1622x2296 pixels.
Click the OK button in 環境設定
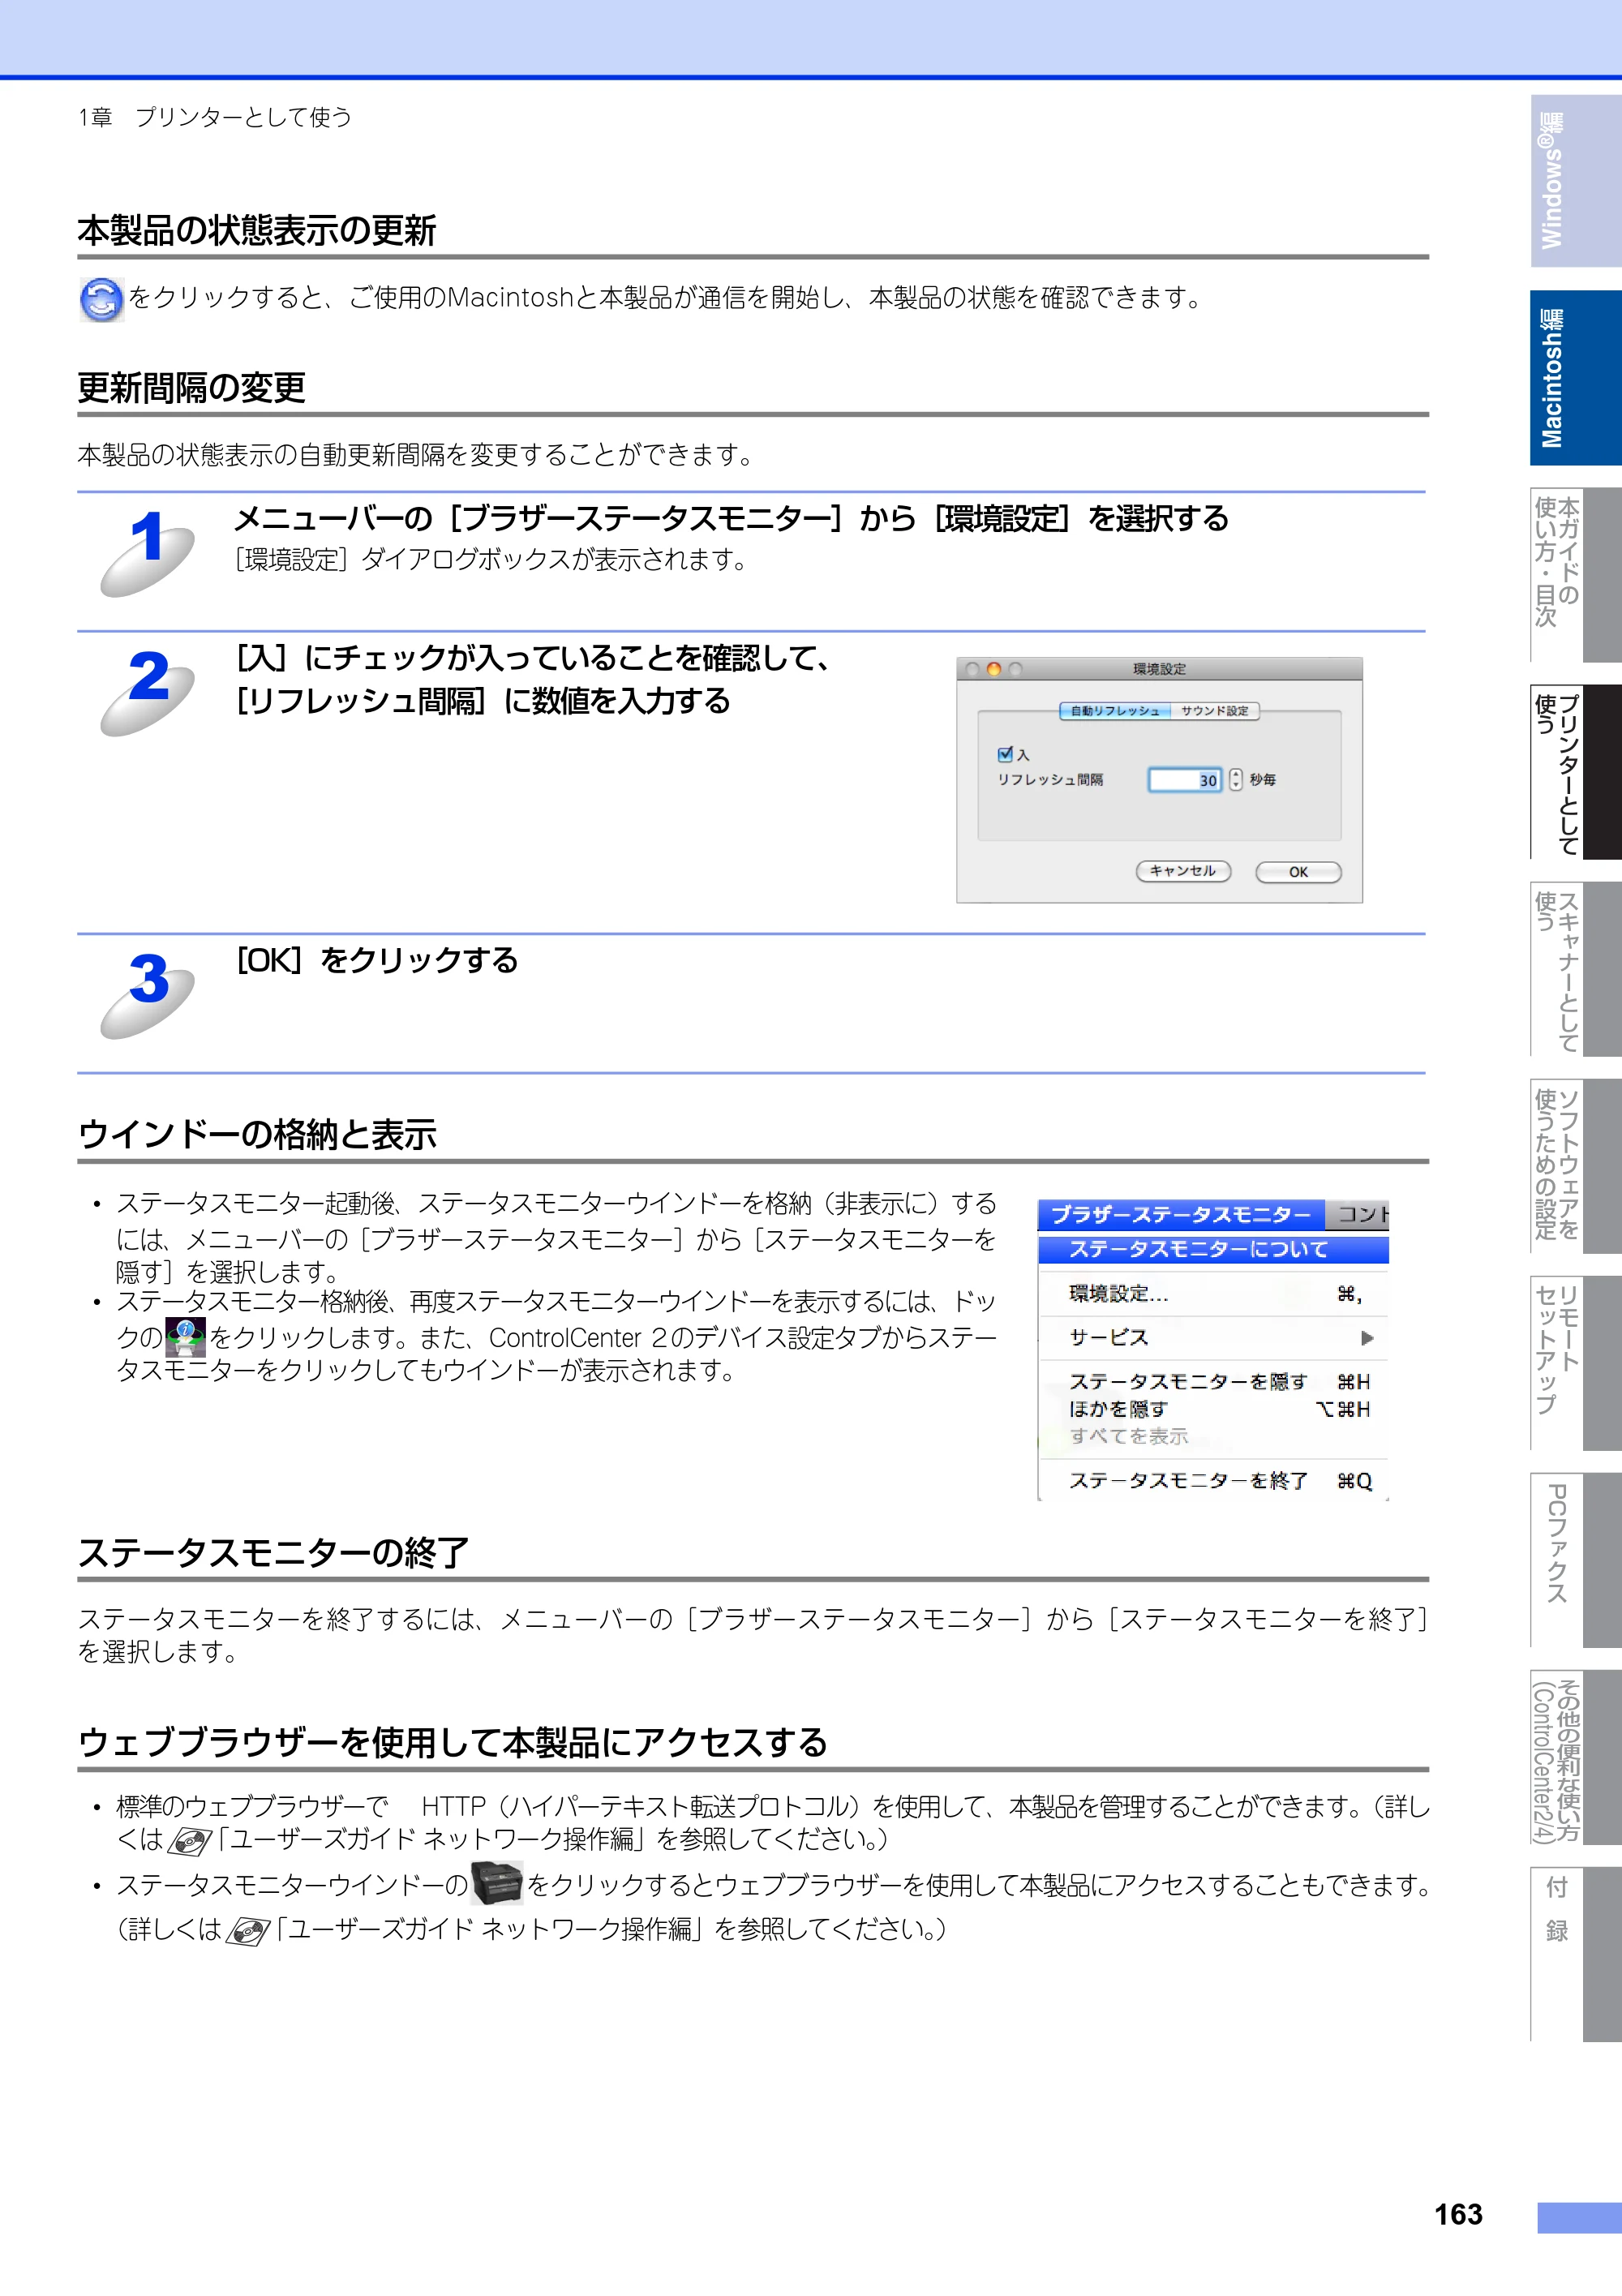point(1298,872)
